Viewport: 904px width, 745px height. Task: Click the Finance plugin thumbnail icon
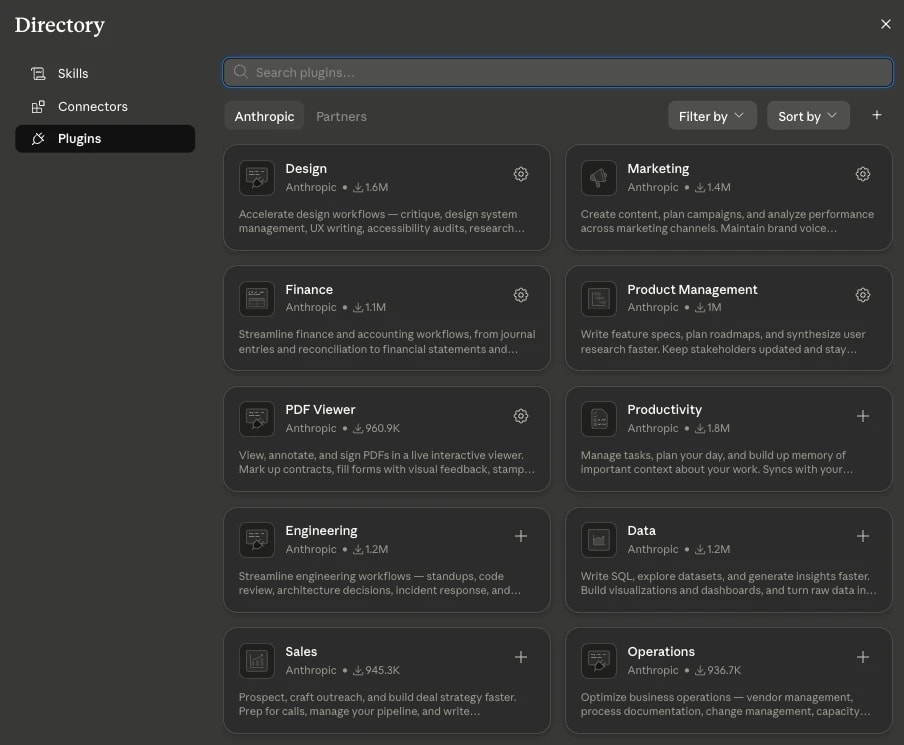click(x=257, y=299)
